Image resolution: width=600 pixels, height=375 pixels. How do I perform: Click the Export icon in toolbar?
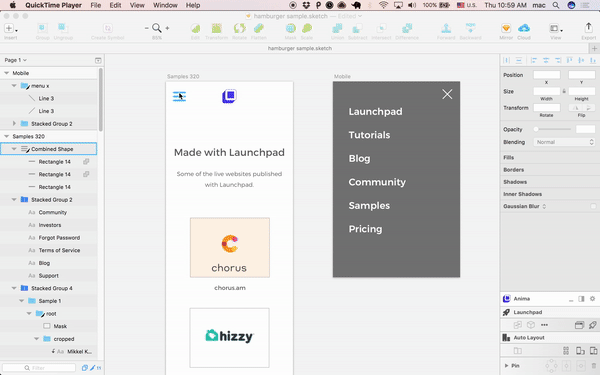point(589,28)
